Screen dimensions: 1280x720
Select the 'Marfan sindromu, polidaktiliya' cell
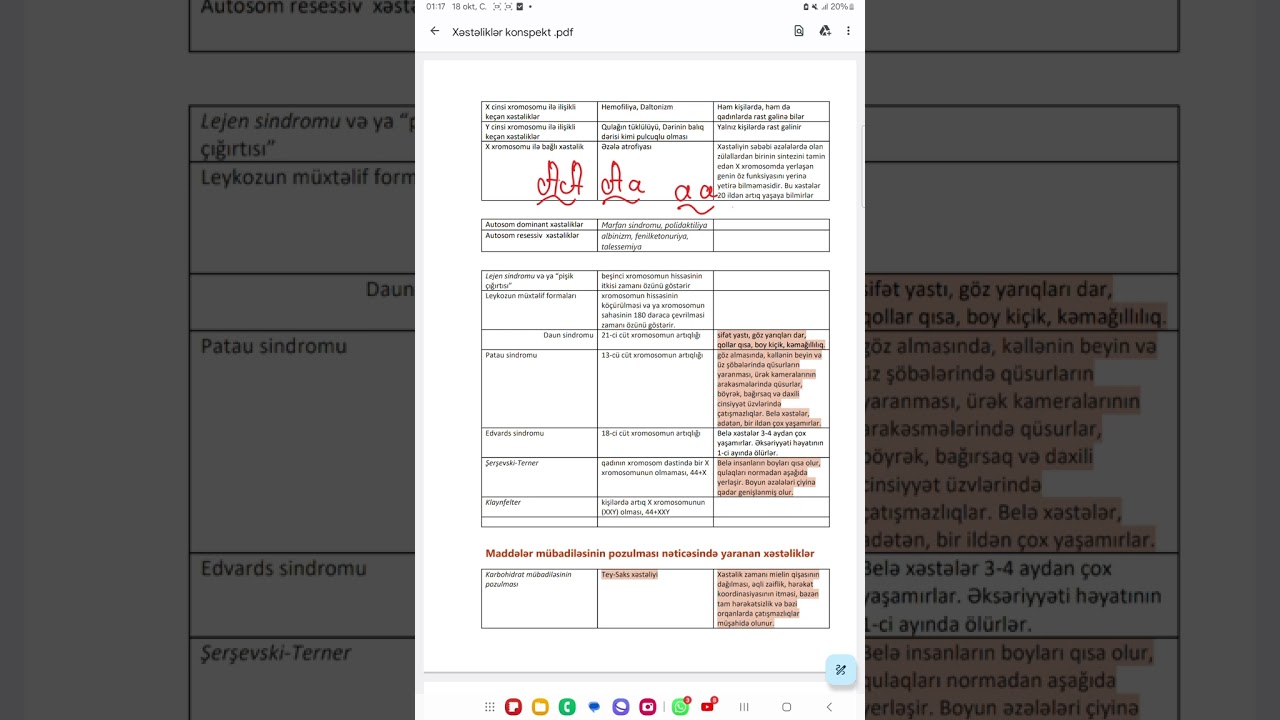click(x=655, y=225)
